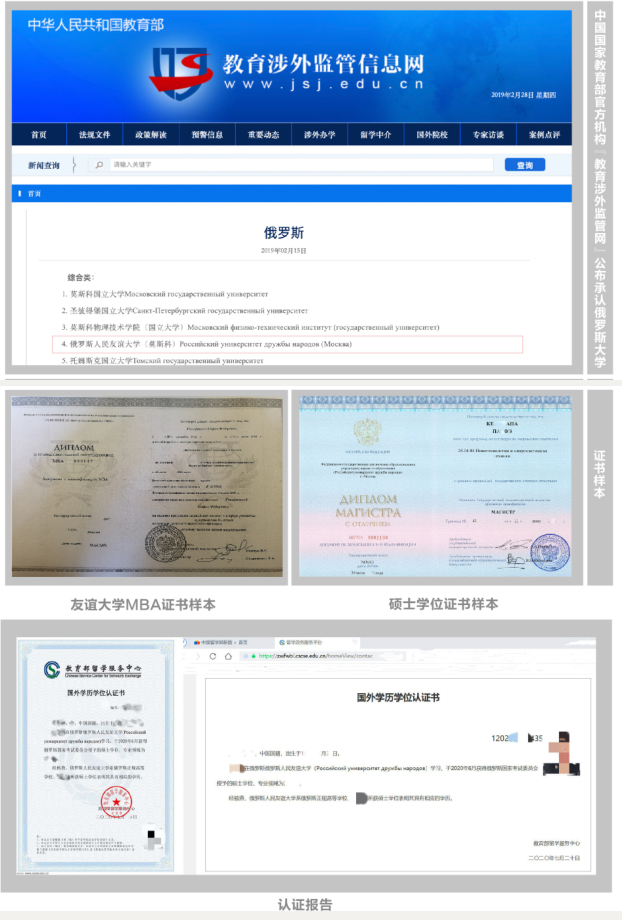Click the 新闻查询 label
The height and width of the screenshot is (920, 622).
[x=44, y=165]
